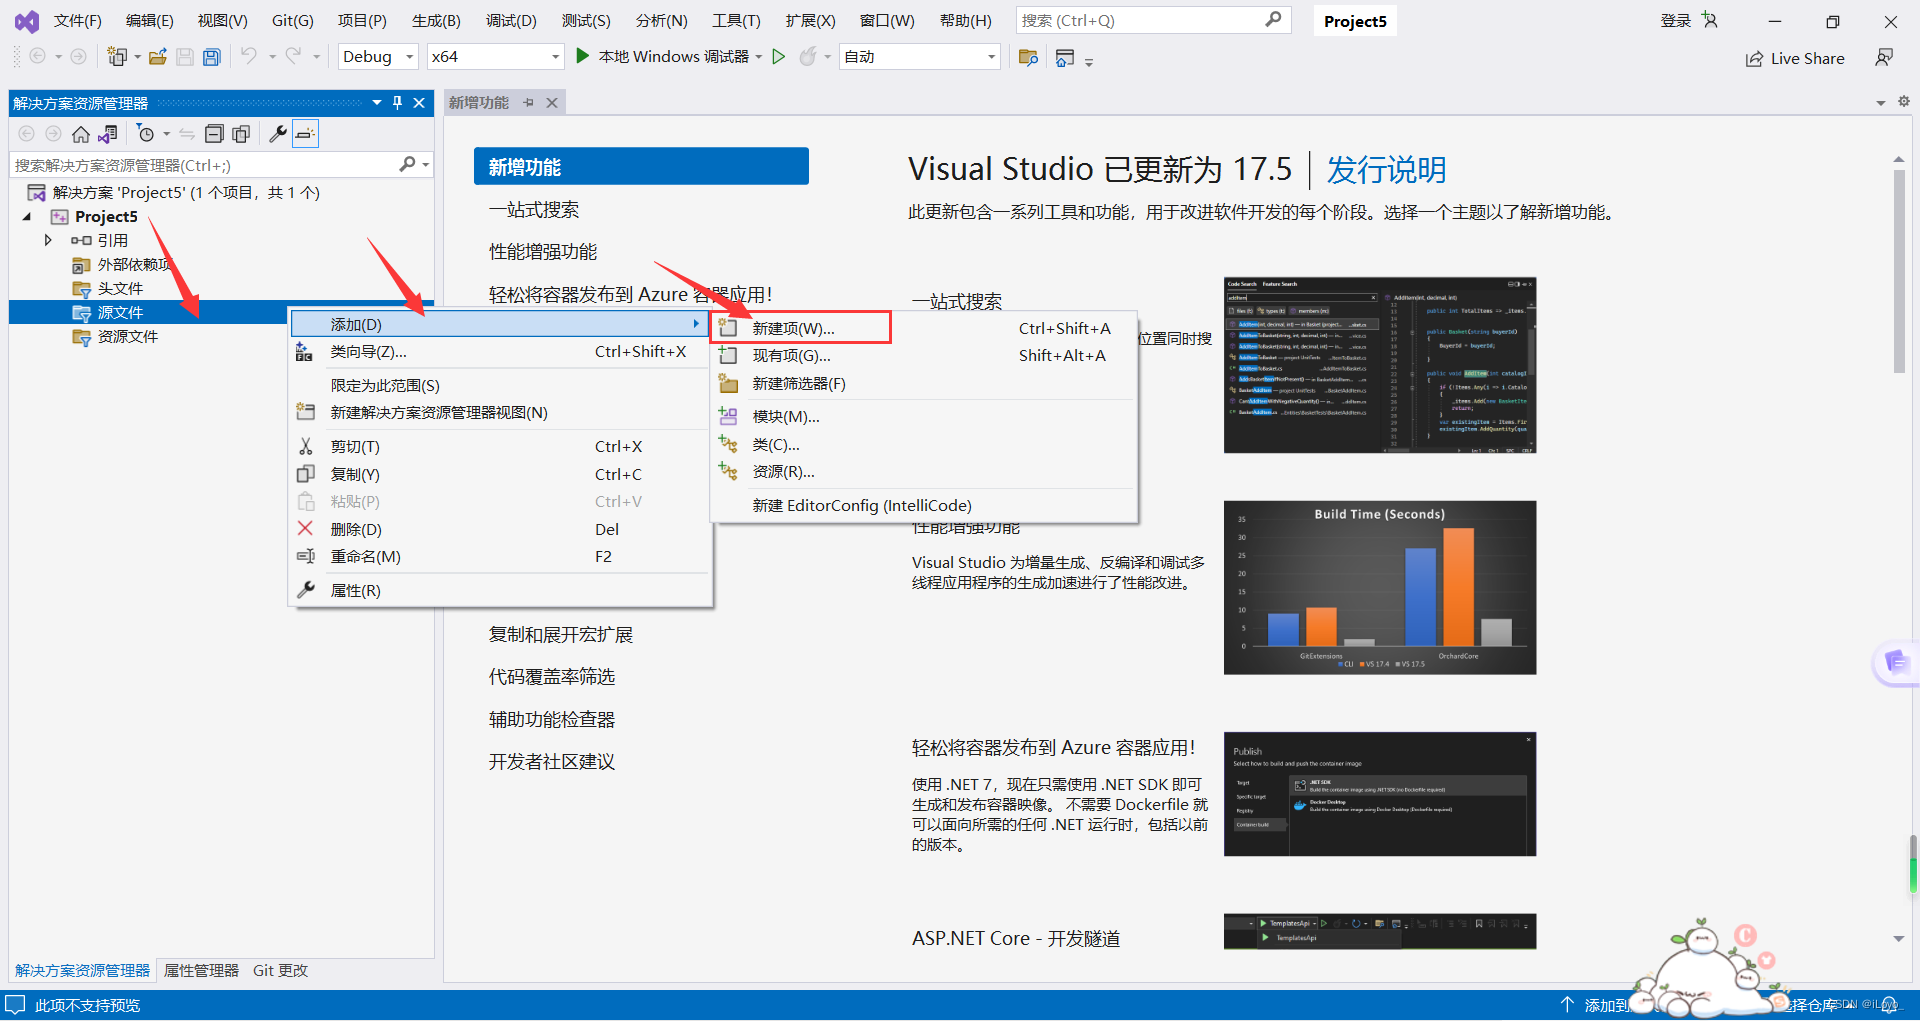Click the account settings icon next to 登录

(1710, 20)
